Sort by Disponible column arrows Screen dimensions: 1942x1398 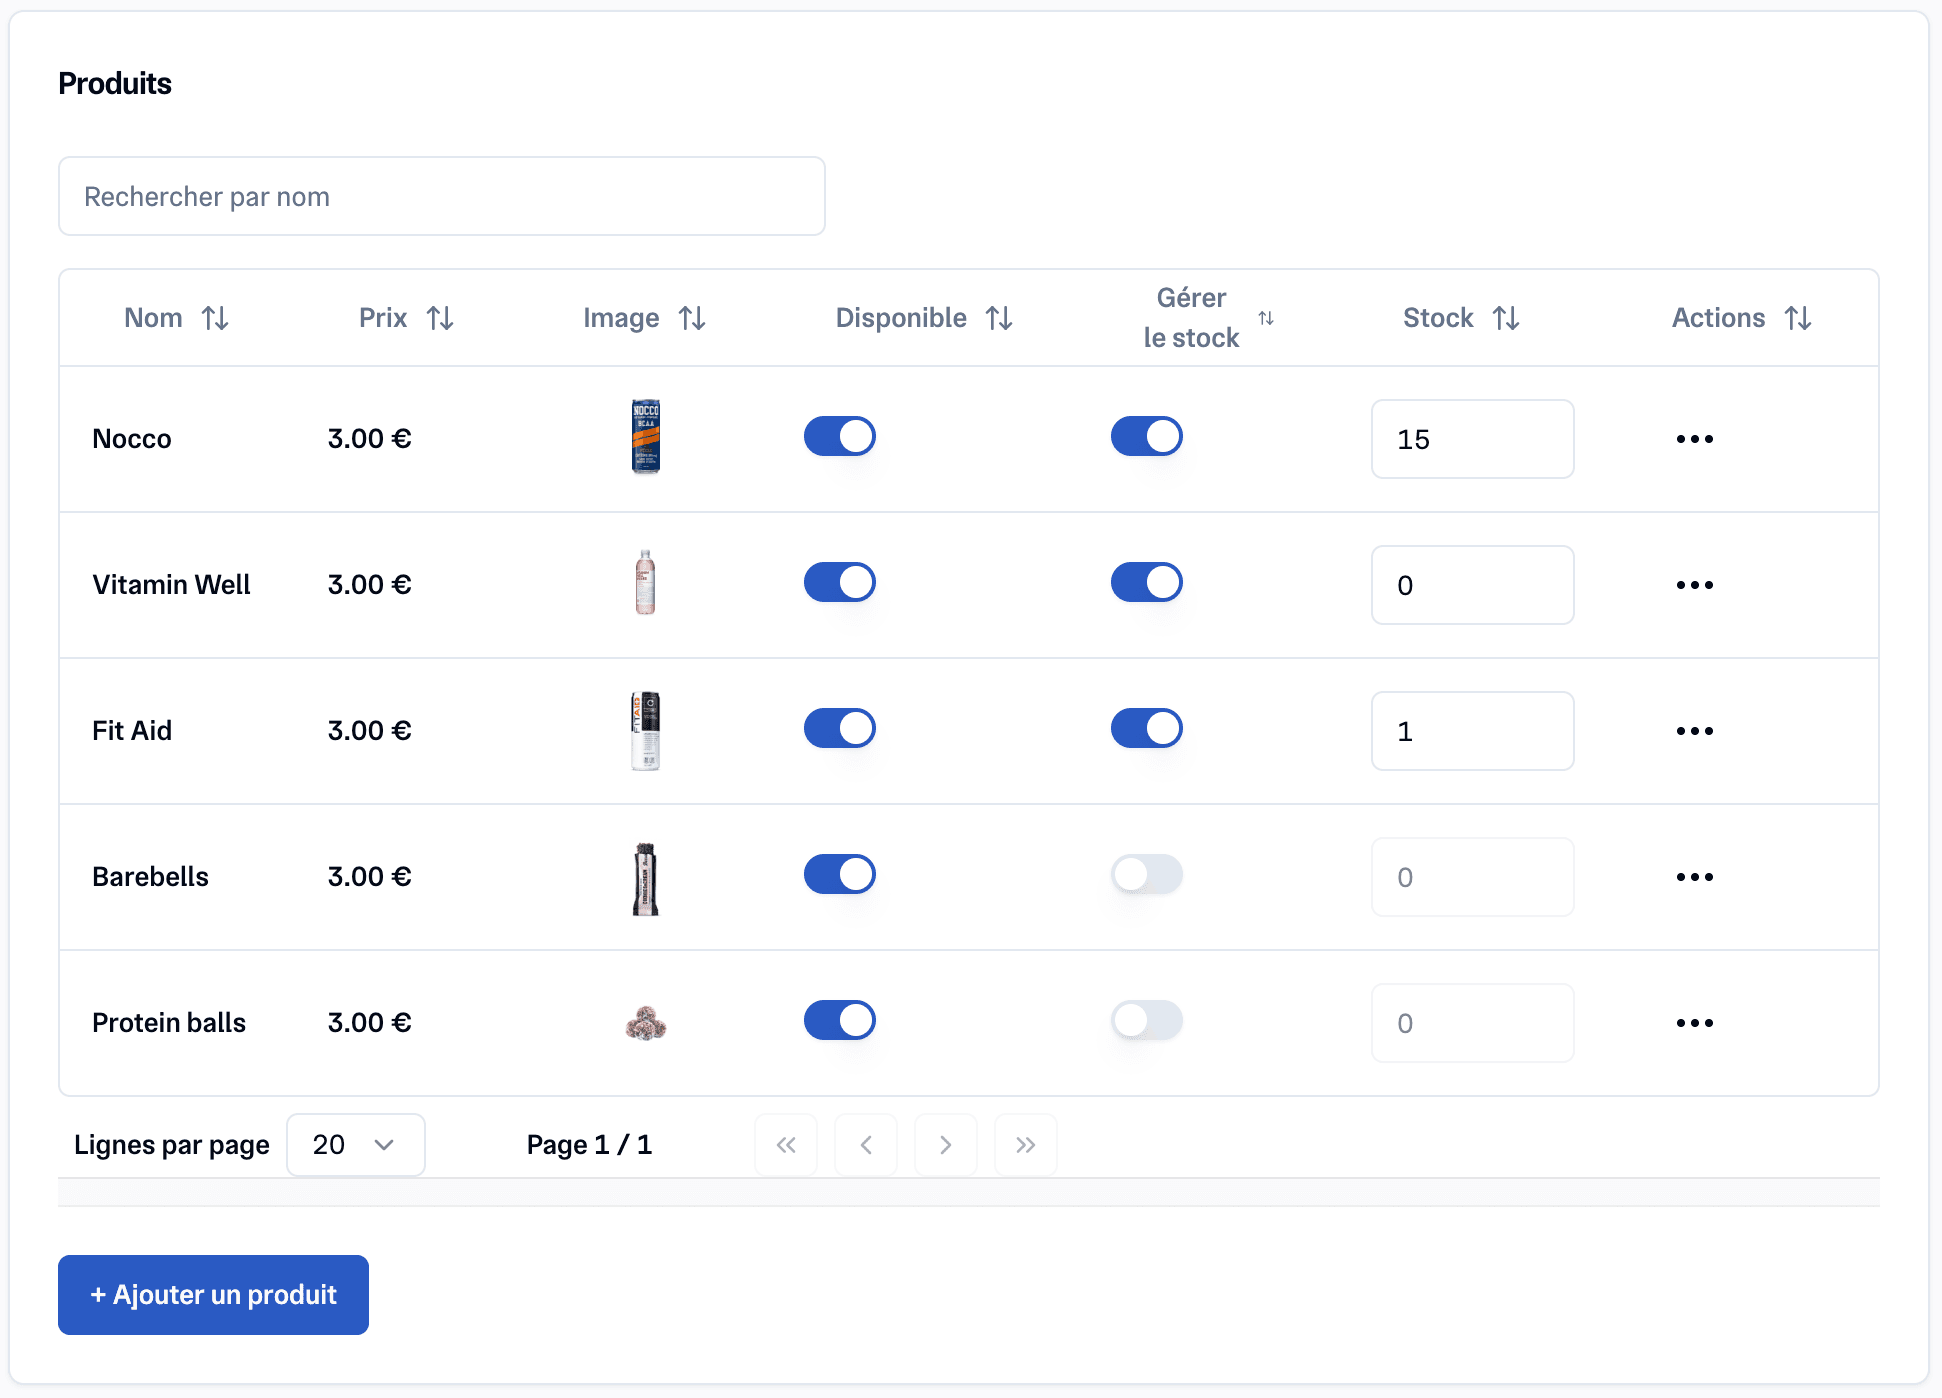point(999,318)
